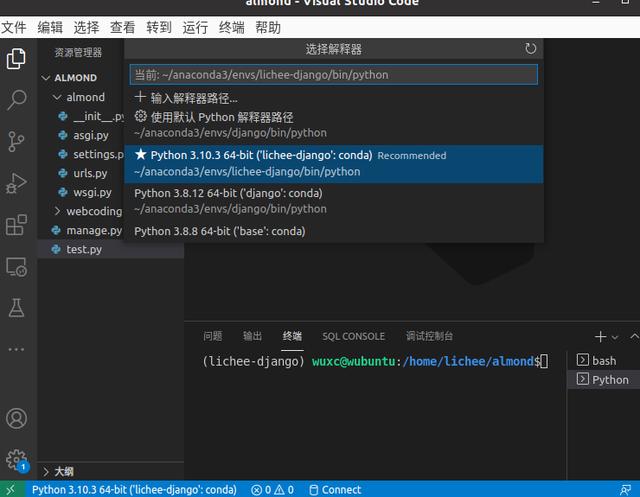Click the remote window indicator in status bar
Viewport: 640px width, 497px height.
(11, 490)
